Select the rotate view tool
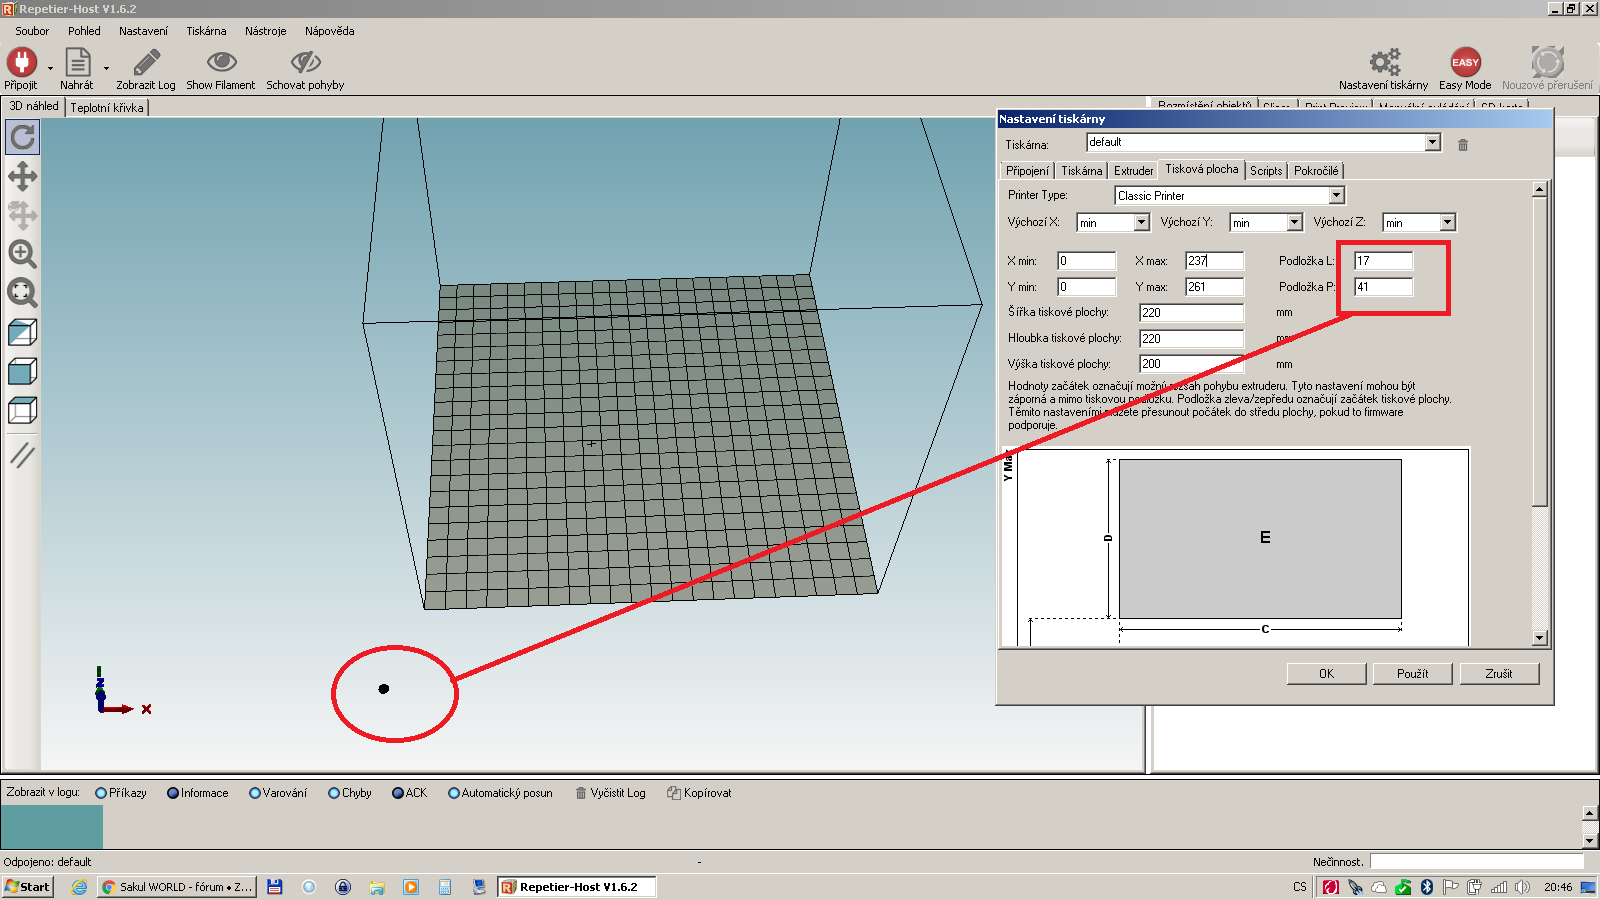The height and width of the screenshot is (900, 1600). [x=22, y=137]
